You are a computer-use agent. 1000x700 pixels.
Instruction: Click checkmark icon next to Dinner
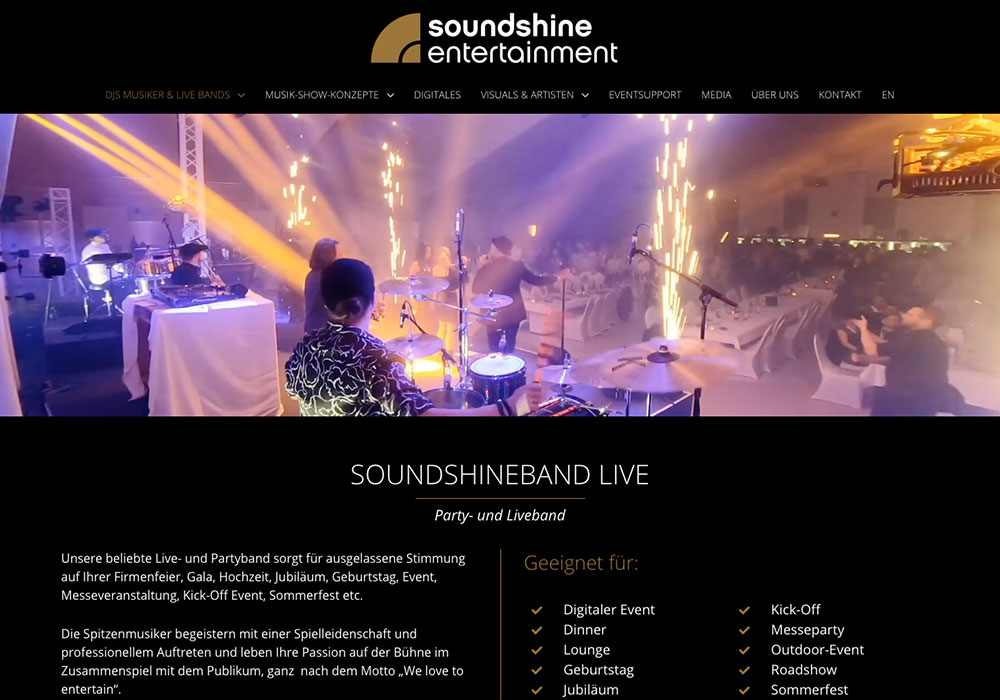pyautogui.click(x=537, y=630)
